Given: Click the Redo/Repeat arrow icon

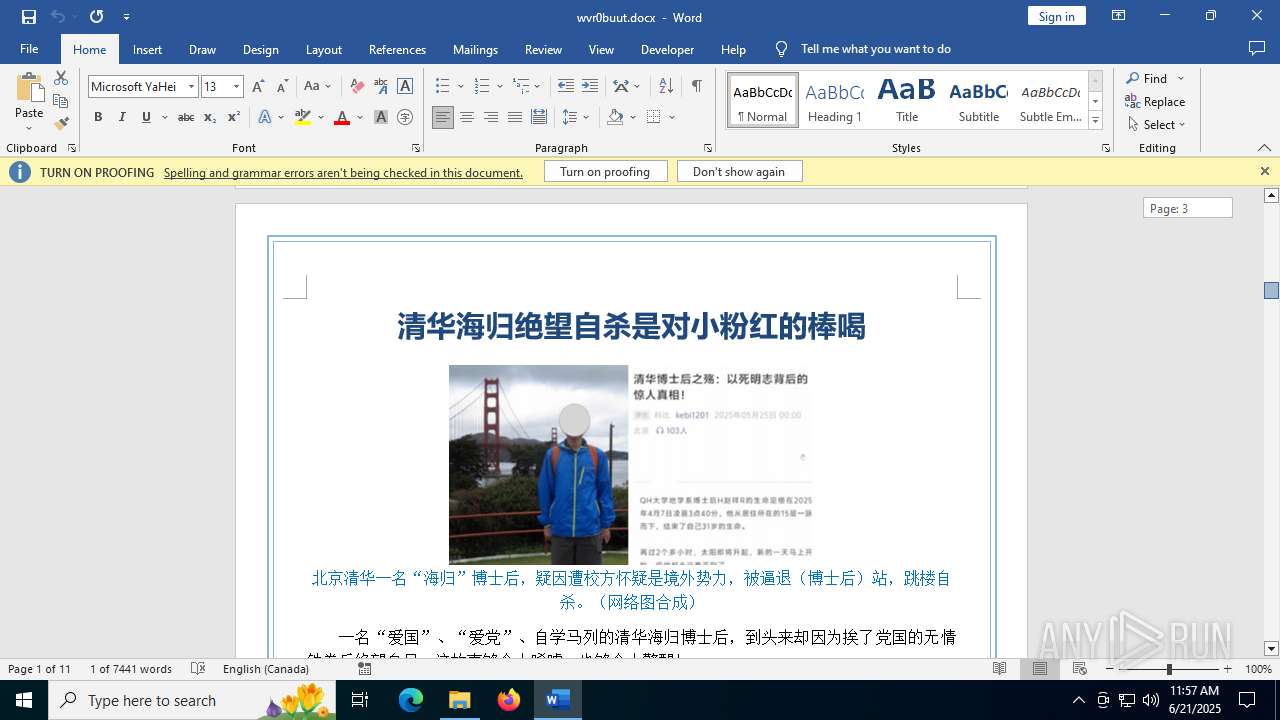Looking at the screenshot, I should [x=96, y=17].
